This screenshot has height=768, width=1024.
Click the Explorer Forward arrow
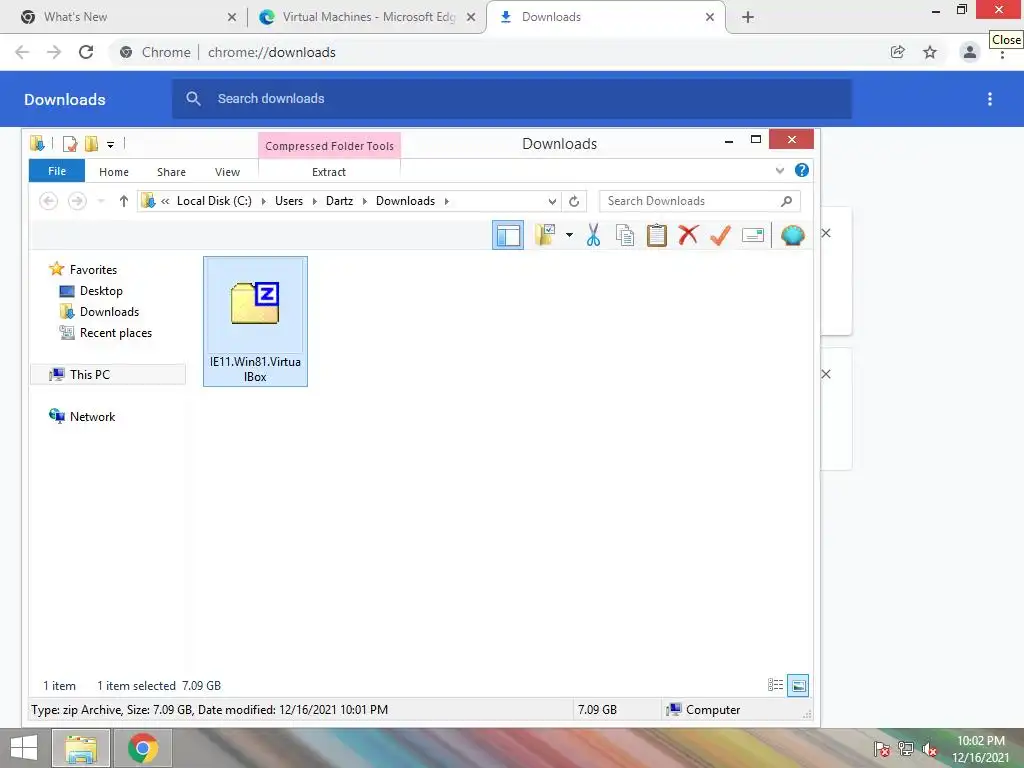(77, 201)
